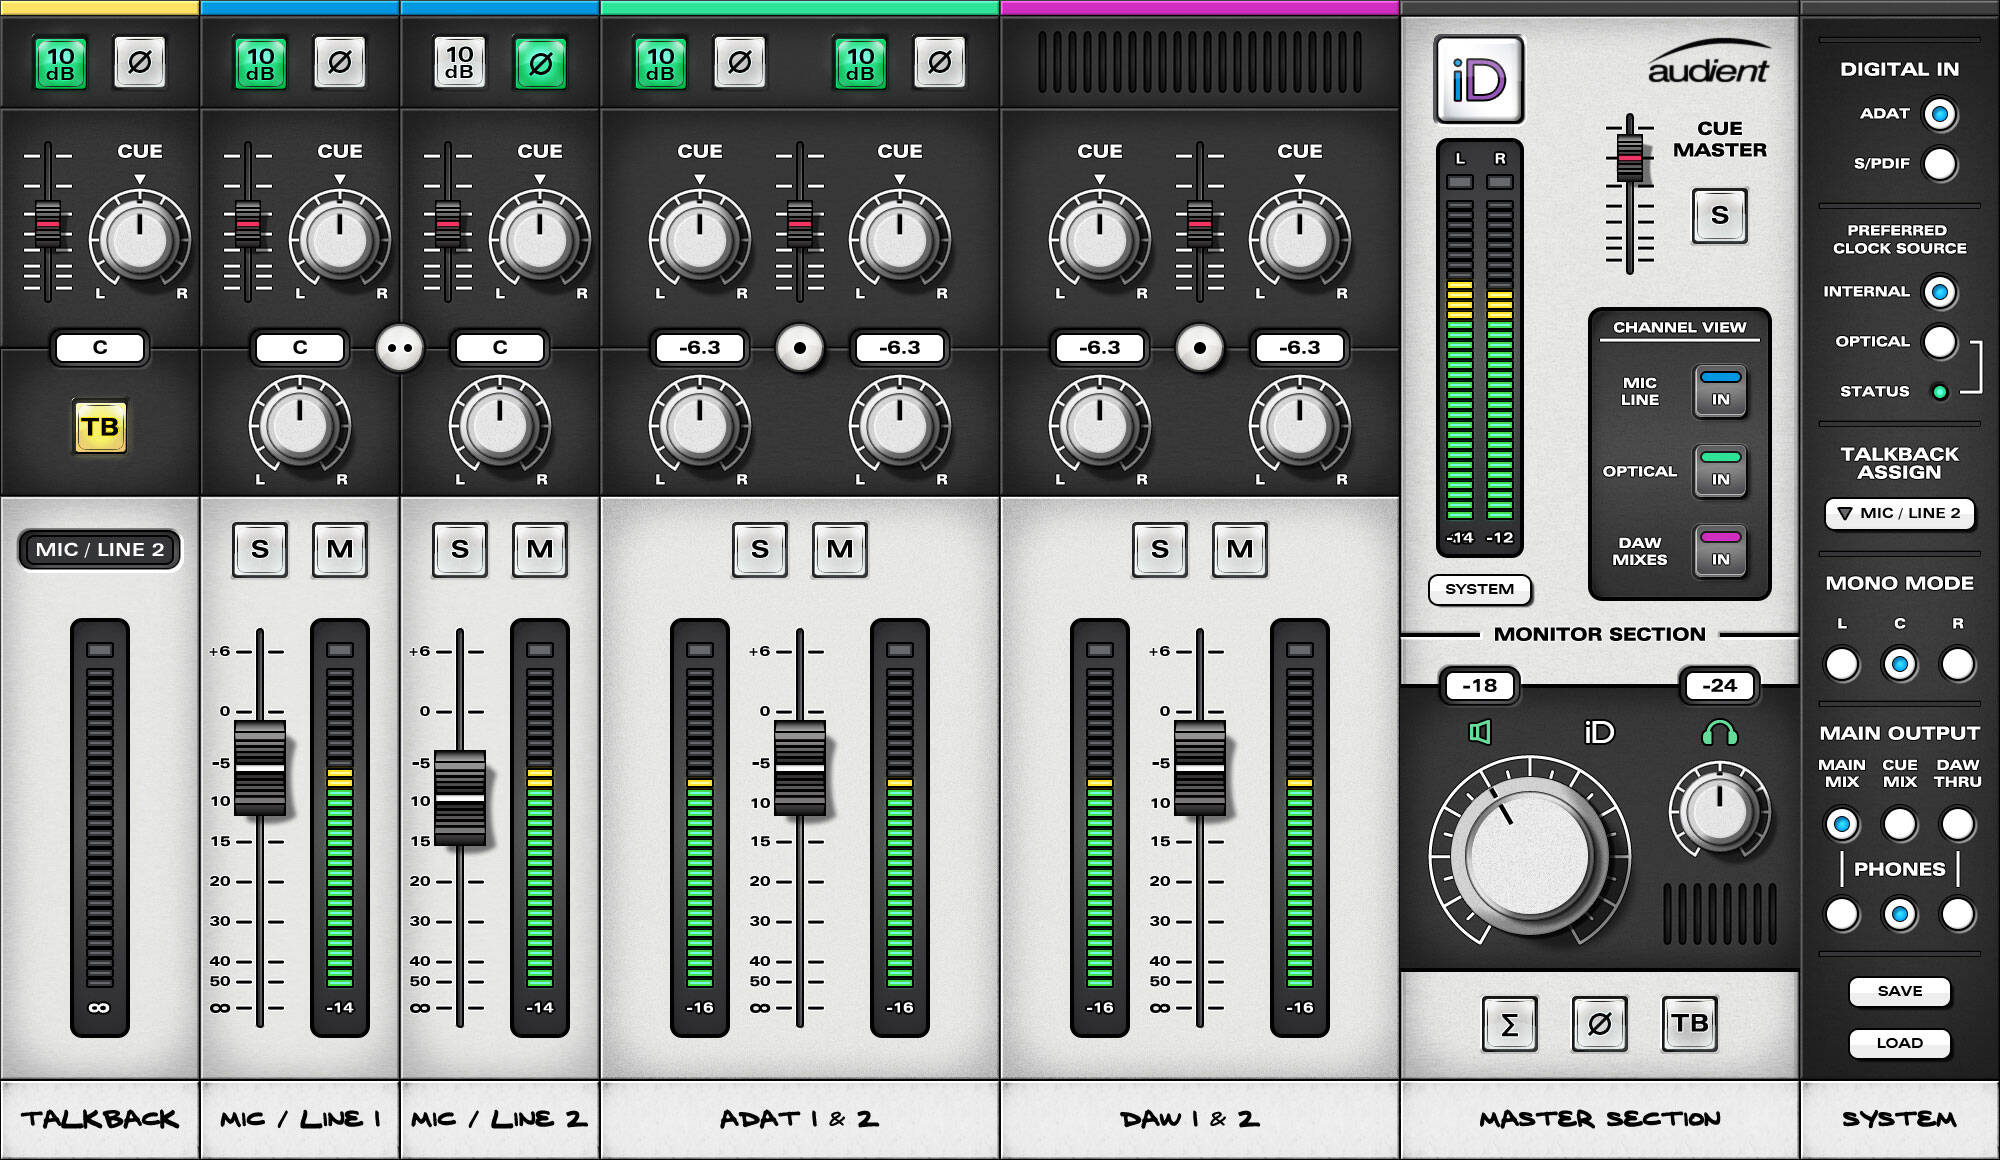Set mono mode to L
Viewport: 2000px width, 1160px height.
pos(1842,664)
